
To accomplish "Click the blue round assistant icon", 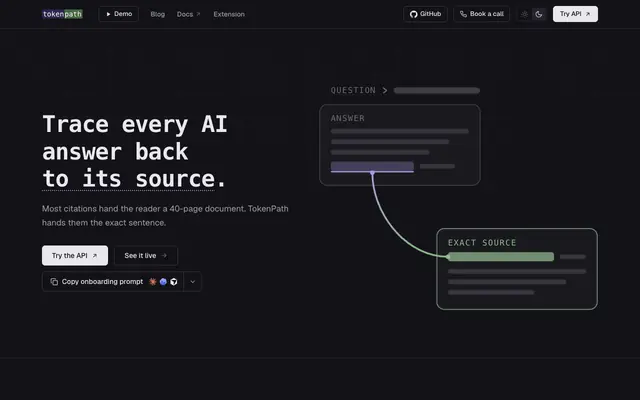I will (x=163, y=282).
